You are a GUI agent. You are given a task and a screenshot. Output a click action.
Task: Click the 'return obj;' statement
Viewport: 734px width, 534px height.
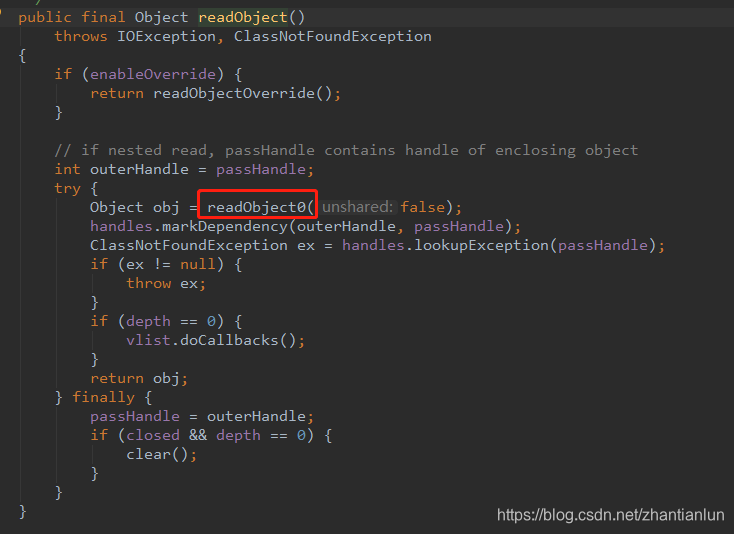point(139,378)
